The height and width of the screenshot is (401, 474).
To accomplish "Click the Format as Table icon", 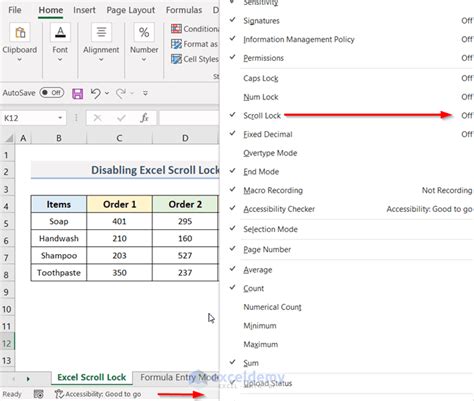I will click(176, 44).
